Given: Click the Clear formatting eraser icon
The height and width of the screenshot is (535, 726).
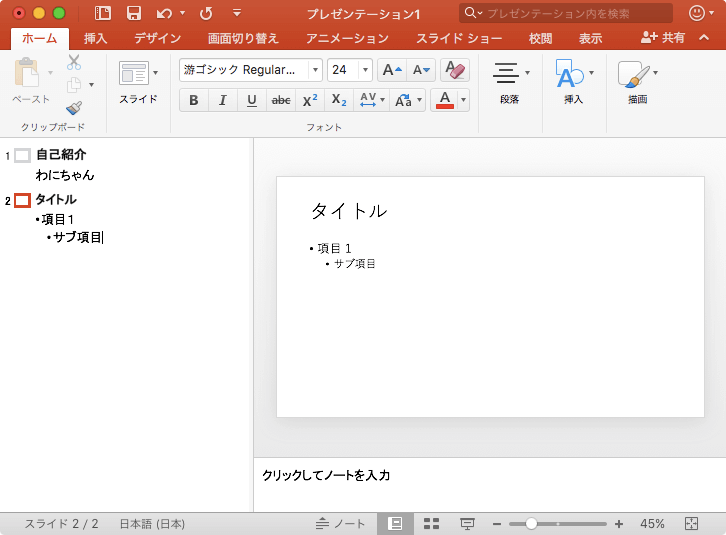Looking at the screenshot, I should (454, 70).
